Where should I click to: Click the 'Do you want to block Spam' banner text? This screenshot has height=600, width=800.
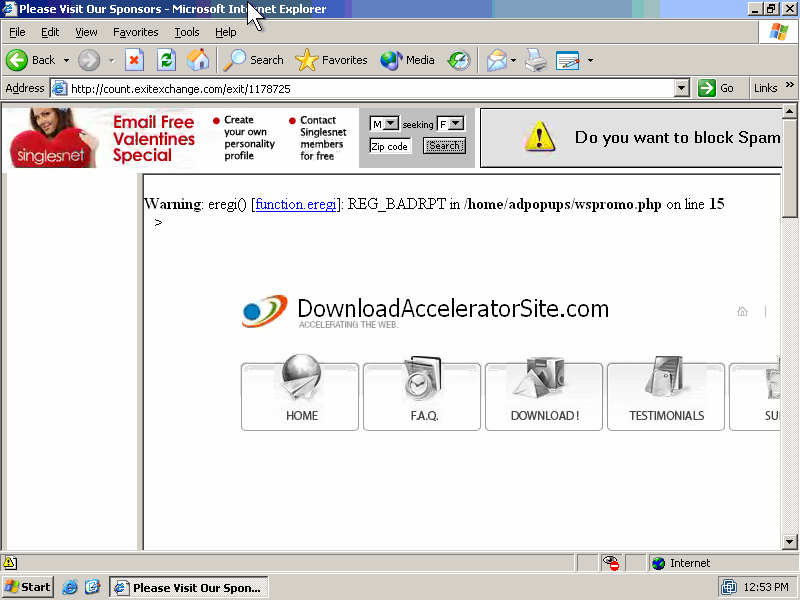[678, 137]
